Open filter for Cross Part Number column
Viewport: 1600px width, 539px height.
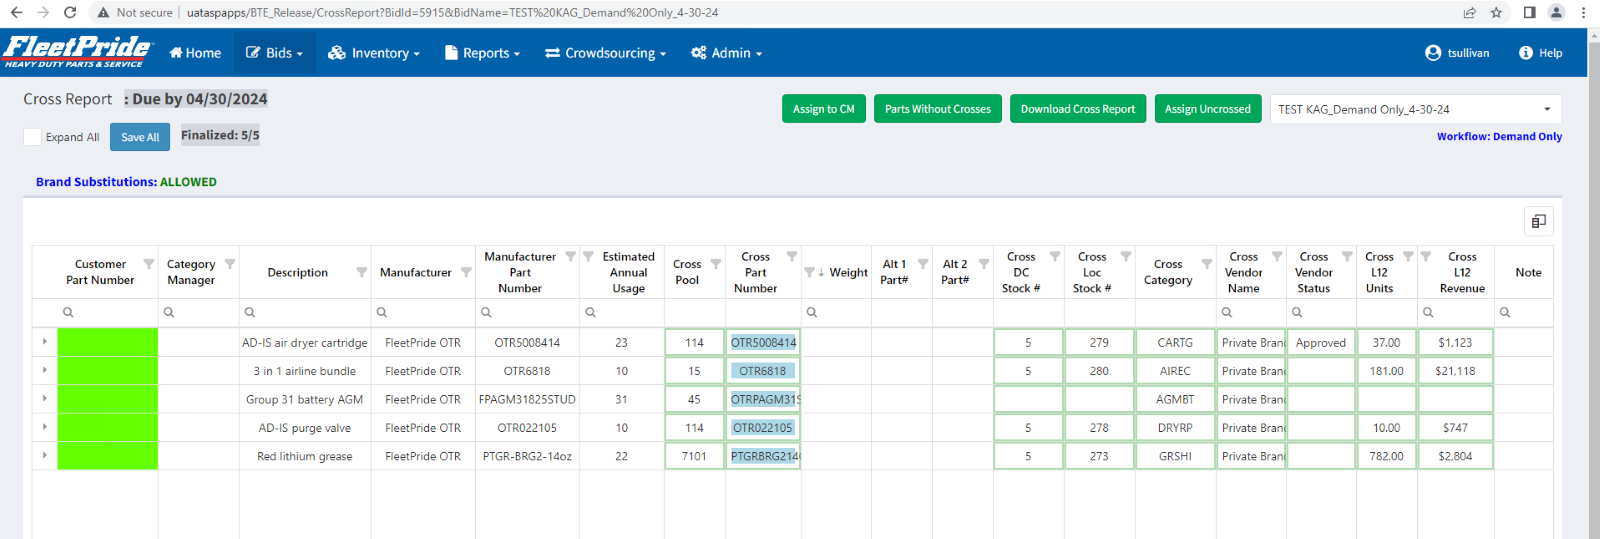pyautogui.click(x=792, y=257)
